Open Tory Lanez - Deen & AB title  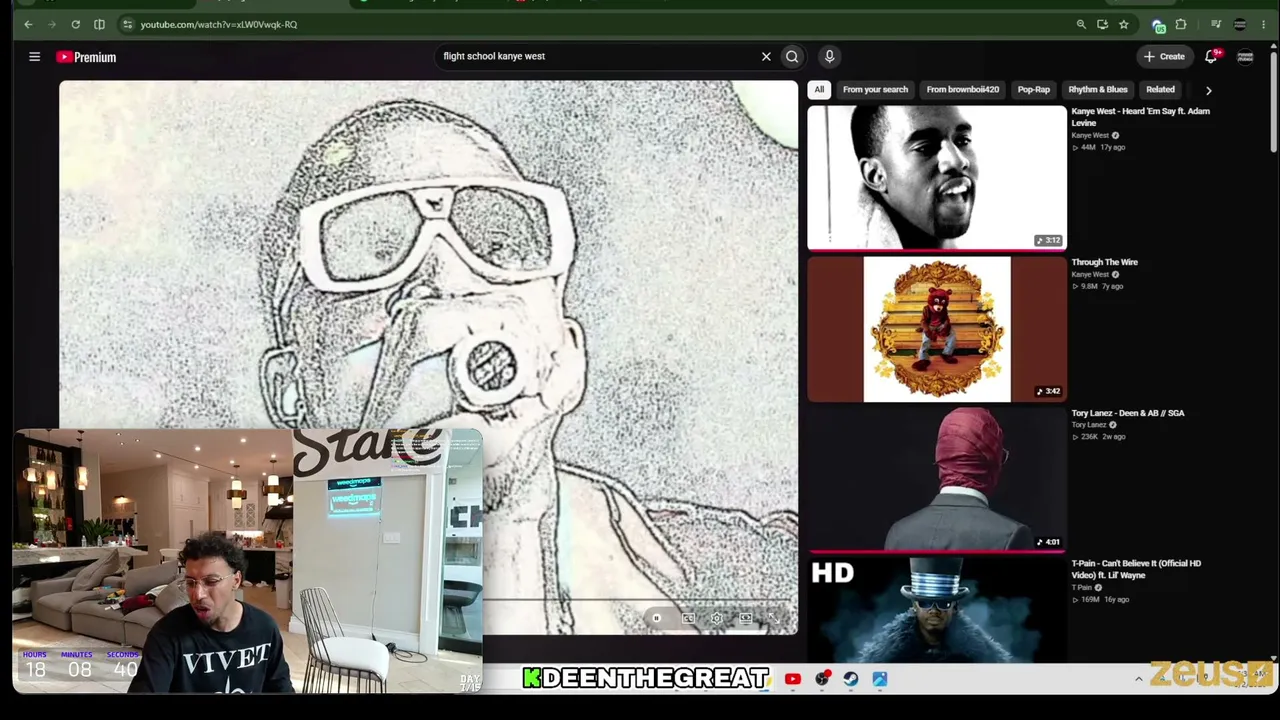click(x=1127, y=413)
